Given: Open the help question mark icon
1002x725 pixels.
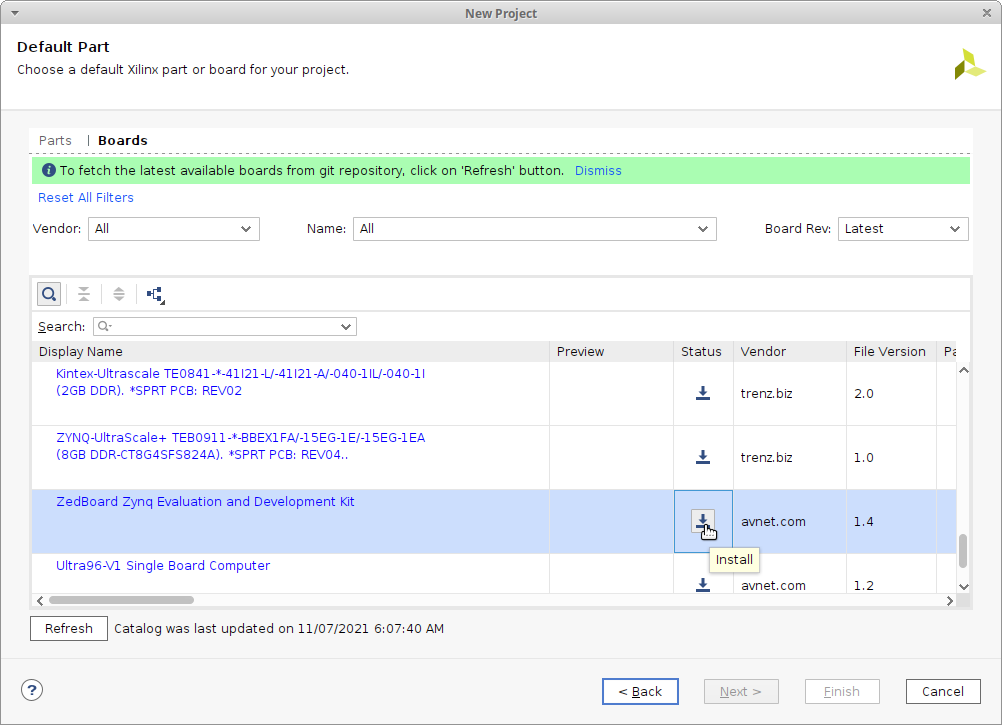Looking at the screenshot, I should click(x=32, y=690).
